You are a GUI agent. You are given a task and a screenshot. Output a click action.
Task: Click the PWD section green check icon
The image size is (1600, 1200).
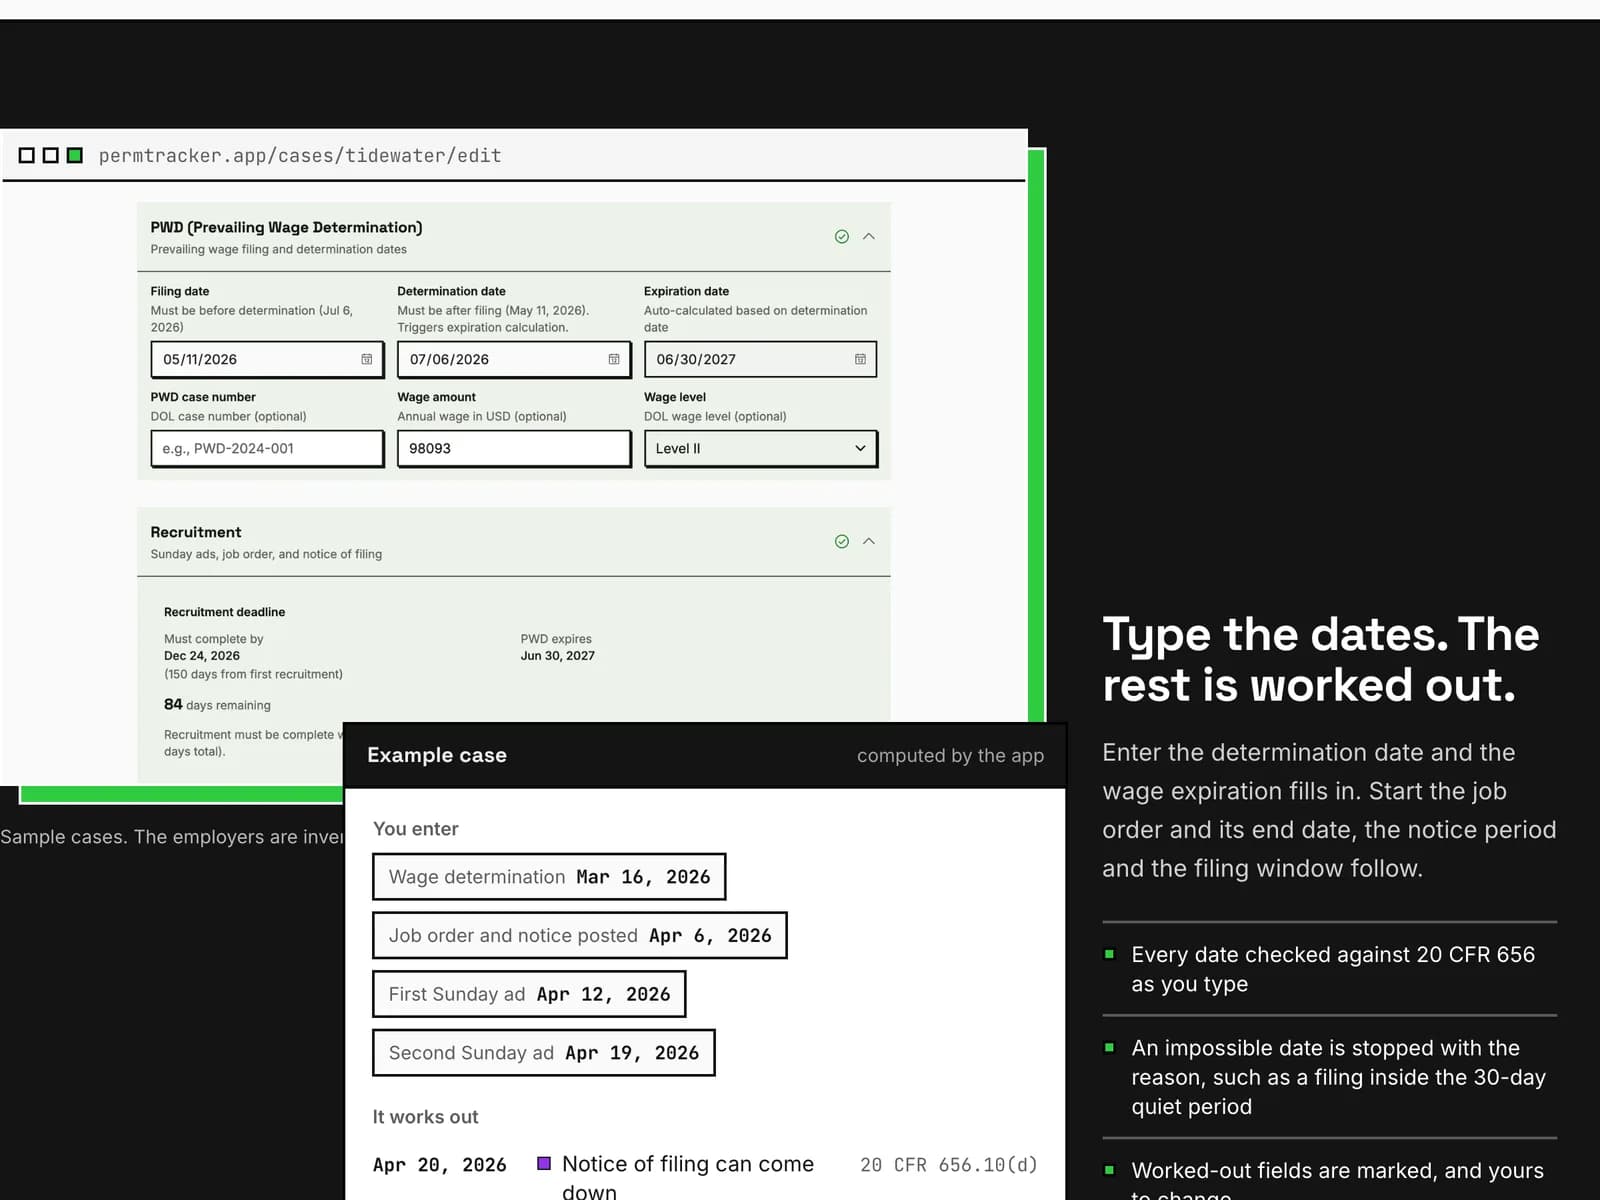(842, 237)
